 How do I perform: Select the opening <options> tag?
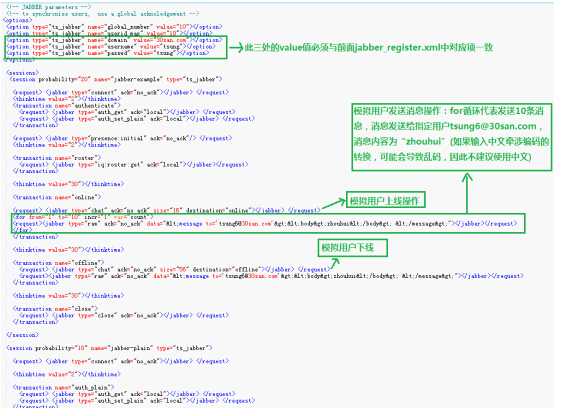17,20
